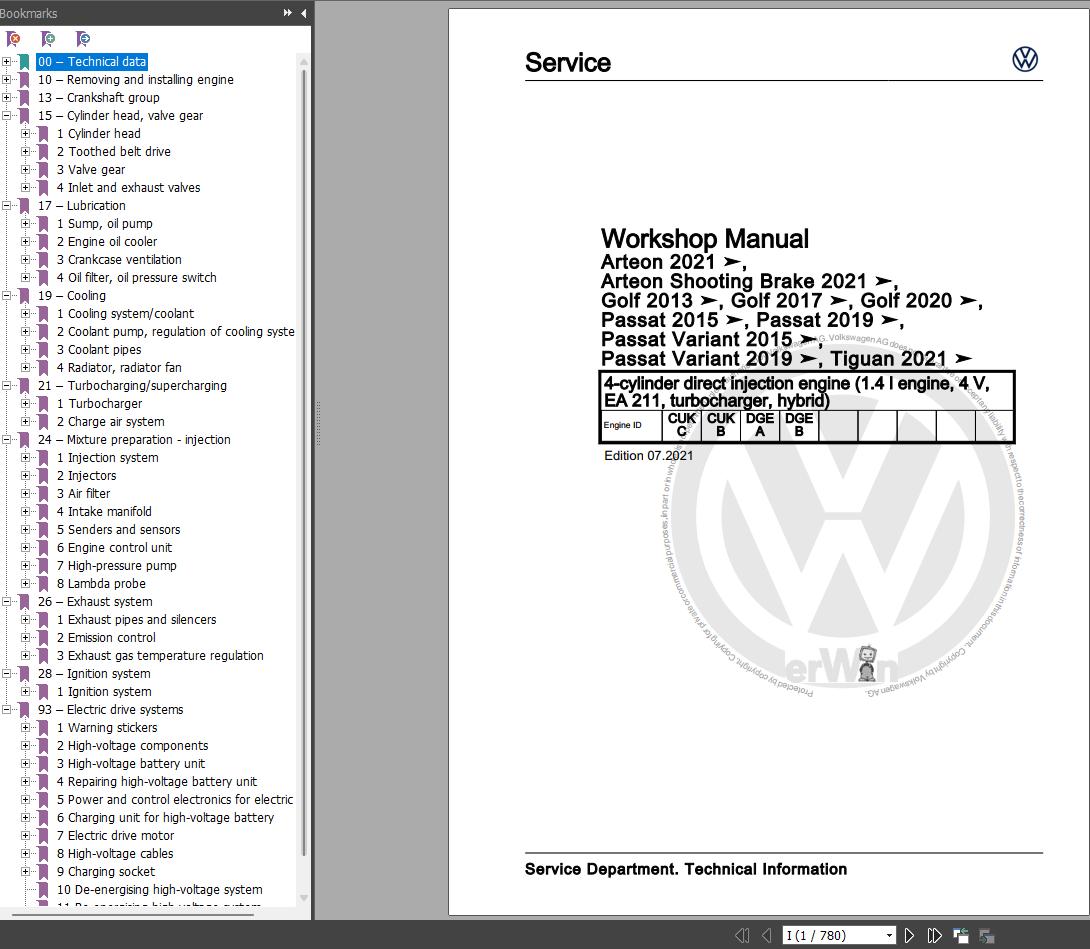The image size is (1090, 949).
Task: Open '10 De-energising high-voltage system' bookmark
Action: coord(159,890)
